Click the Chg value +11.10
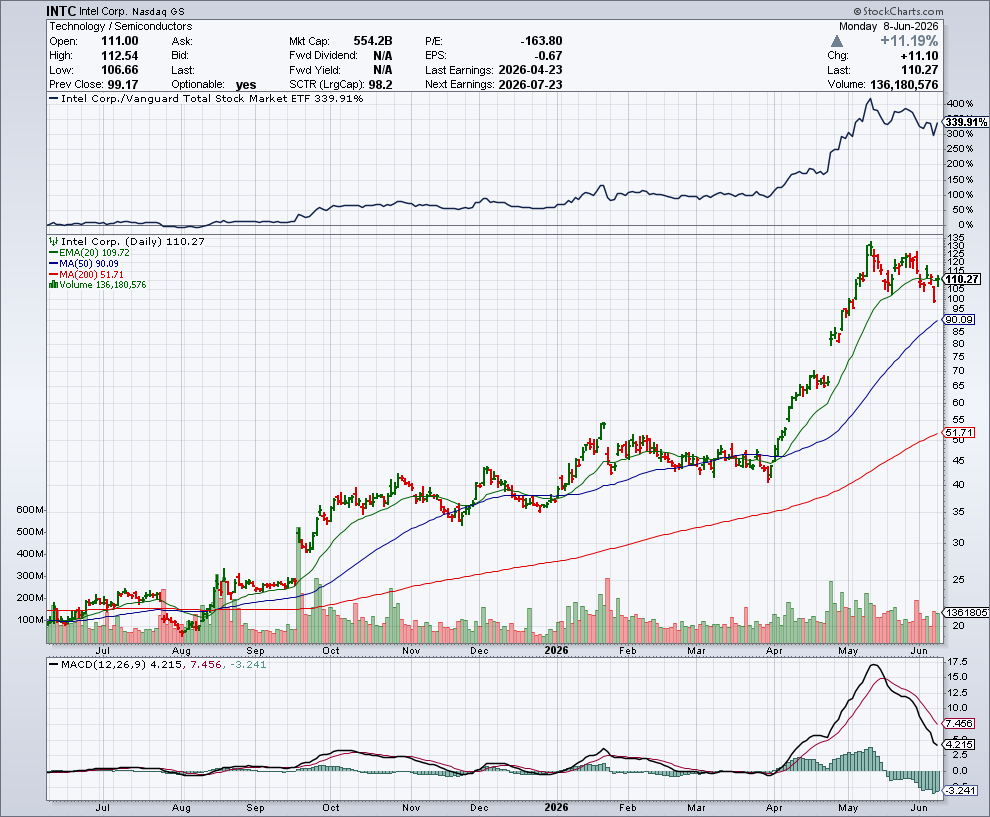990x817 pixels. [x=919, y=56]
